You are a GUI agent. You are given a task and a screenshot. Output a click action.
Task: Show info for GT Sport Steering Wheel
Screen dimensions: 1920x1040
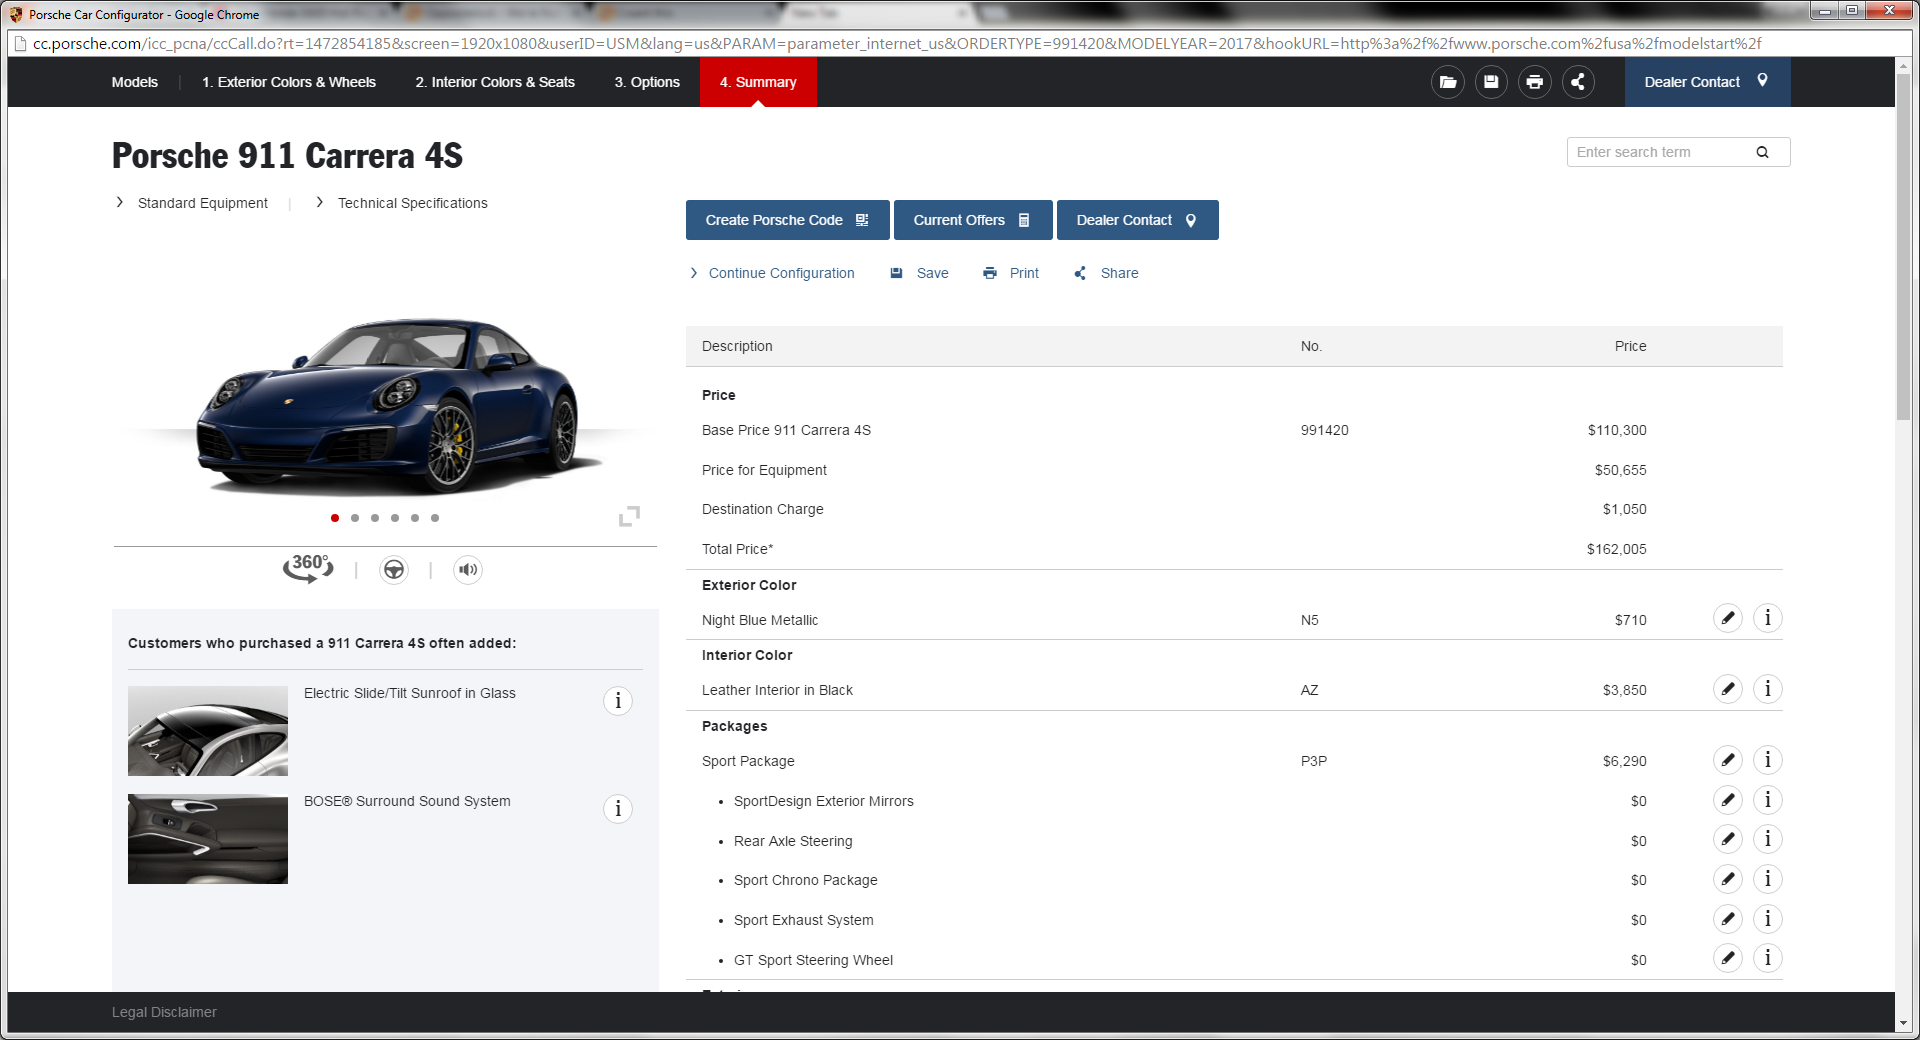click(x=1768, y=958)
